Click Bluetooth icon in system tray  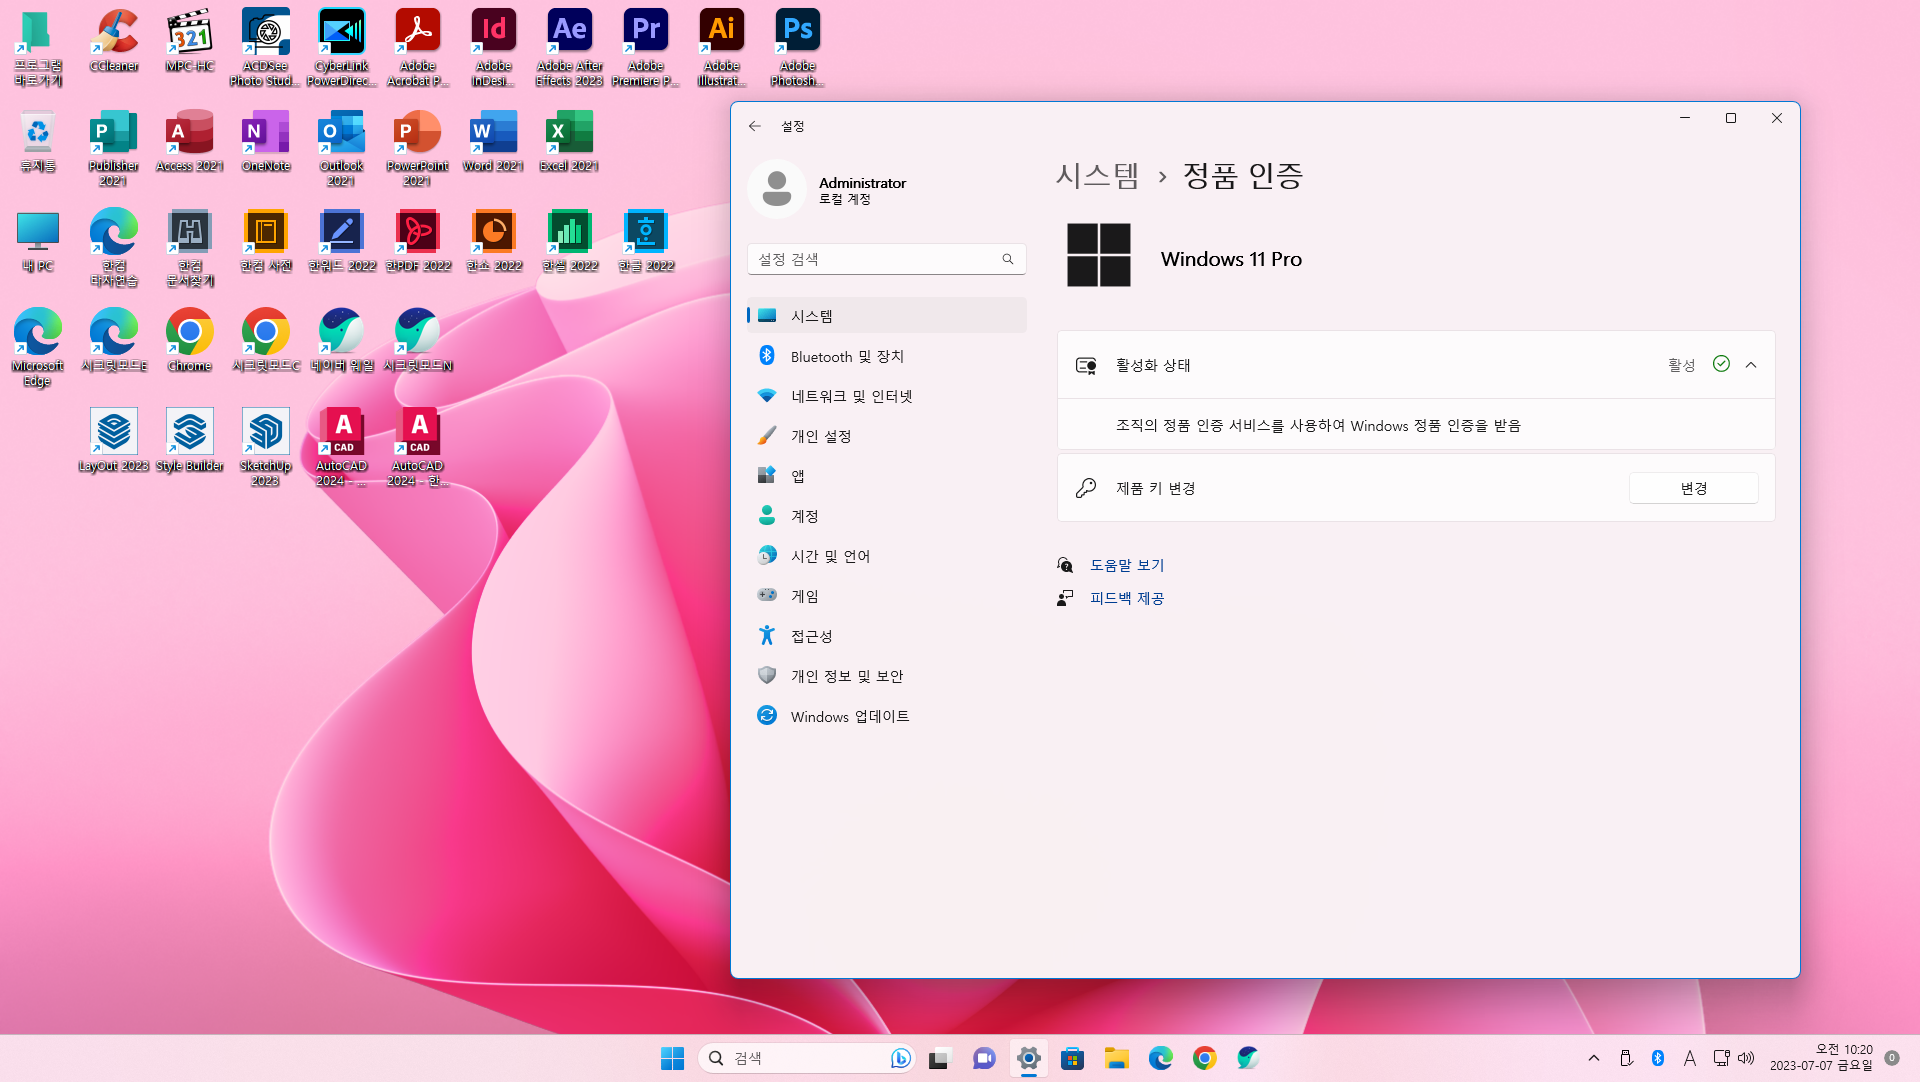coord(1657,1058)
